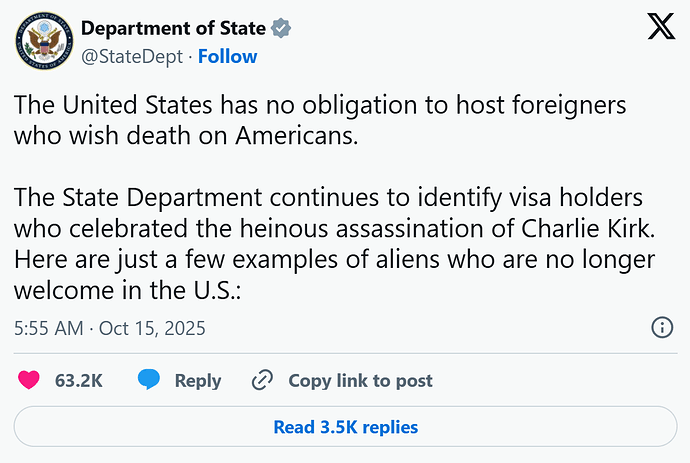Like the post with the heart icon
This screenshot has width=690, height=463.
[x=29, y=380]
